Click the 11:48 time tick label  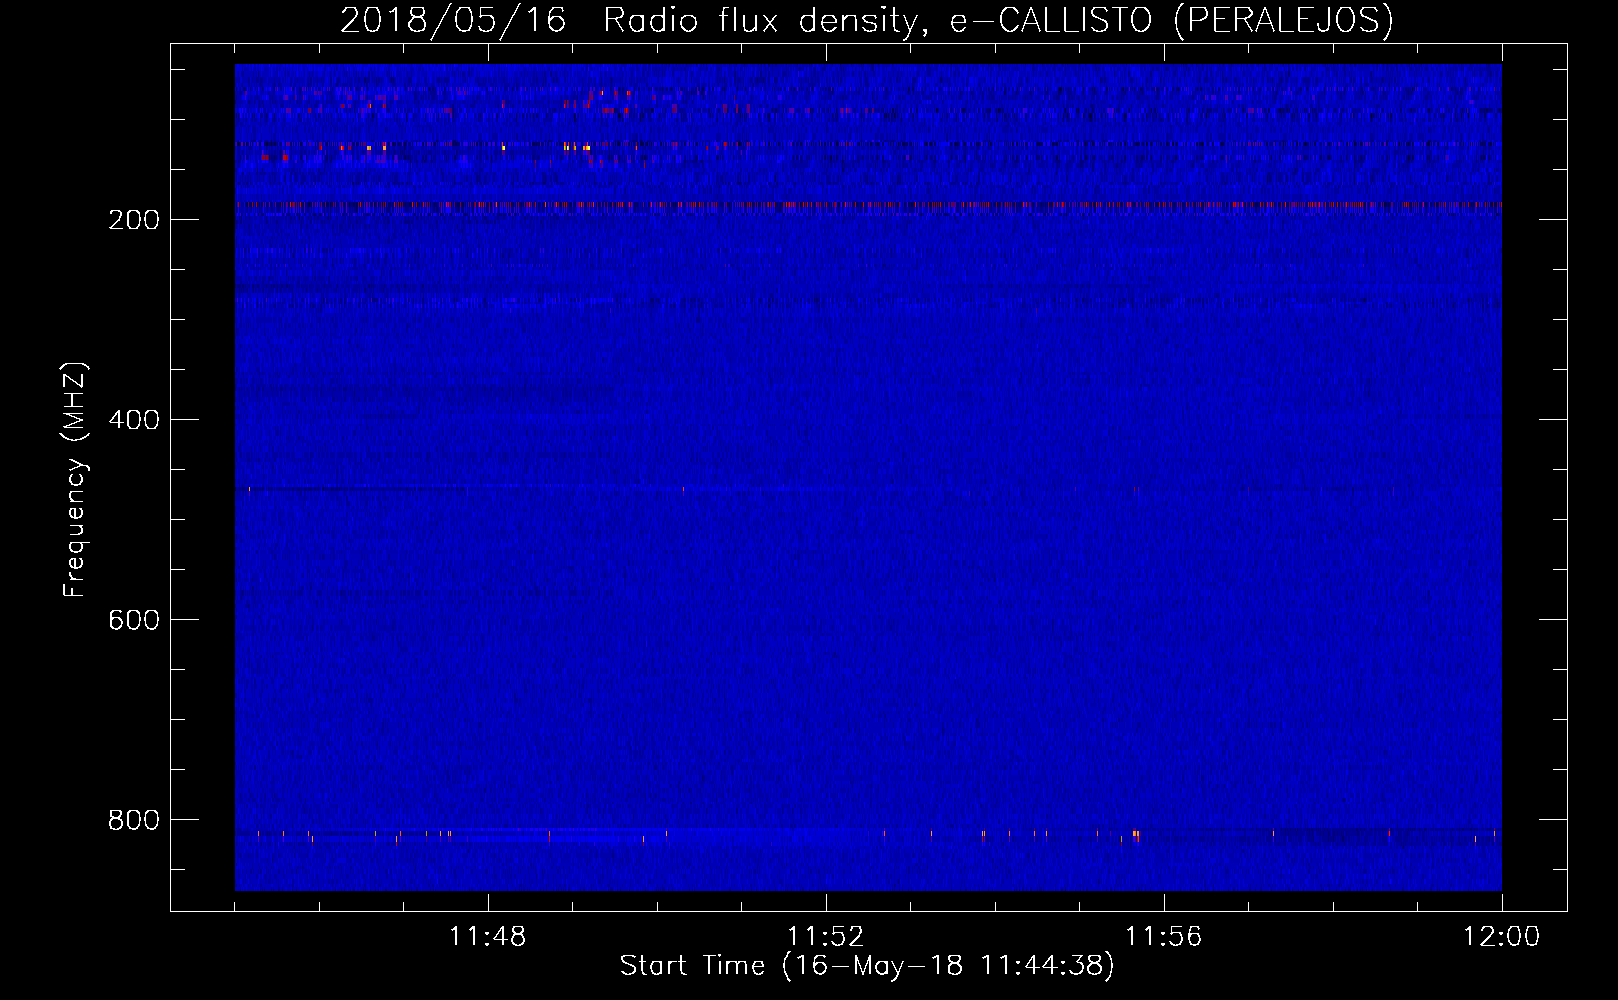pyautogui.click(x=488, y=937)
